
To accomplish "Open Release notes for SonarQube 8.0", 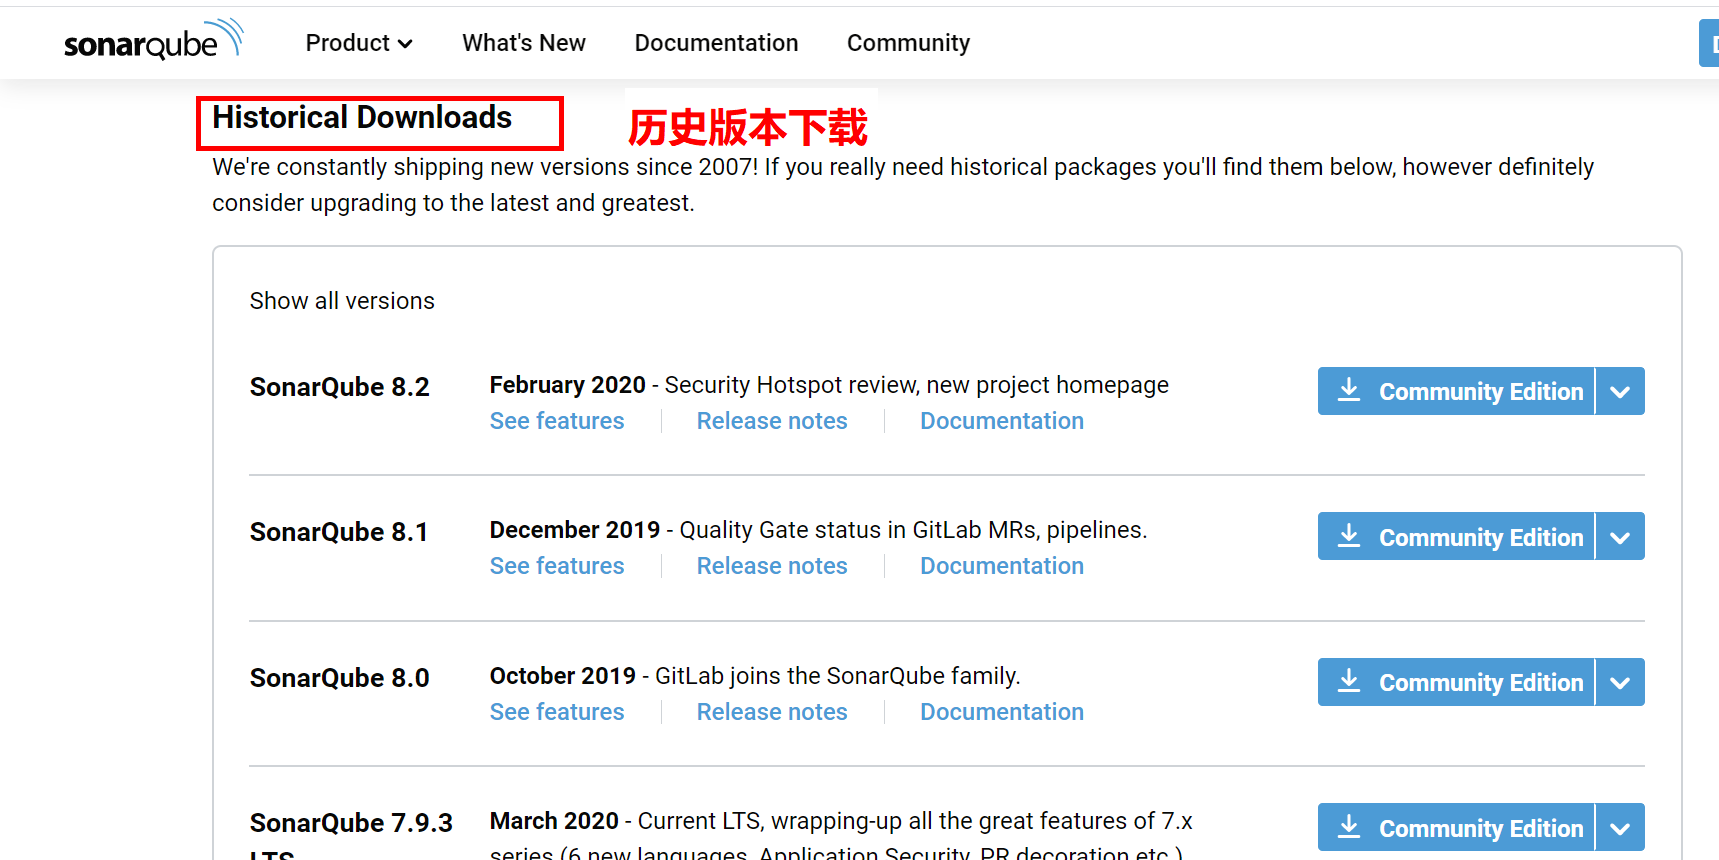I will click(772, 712).
